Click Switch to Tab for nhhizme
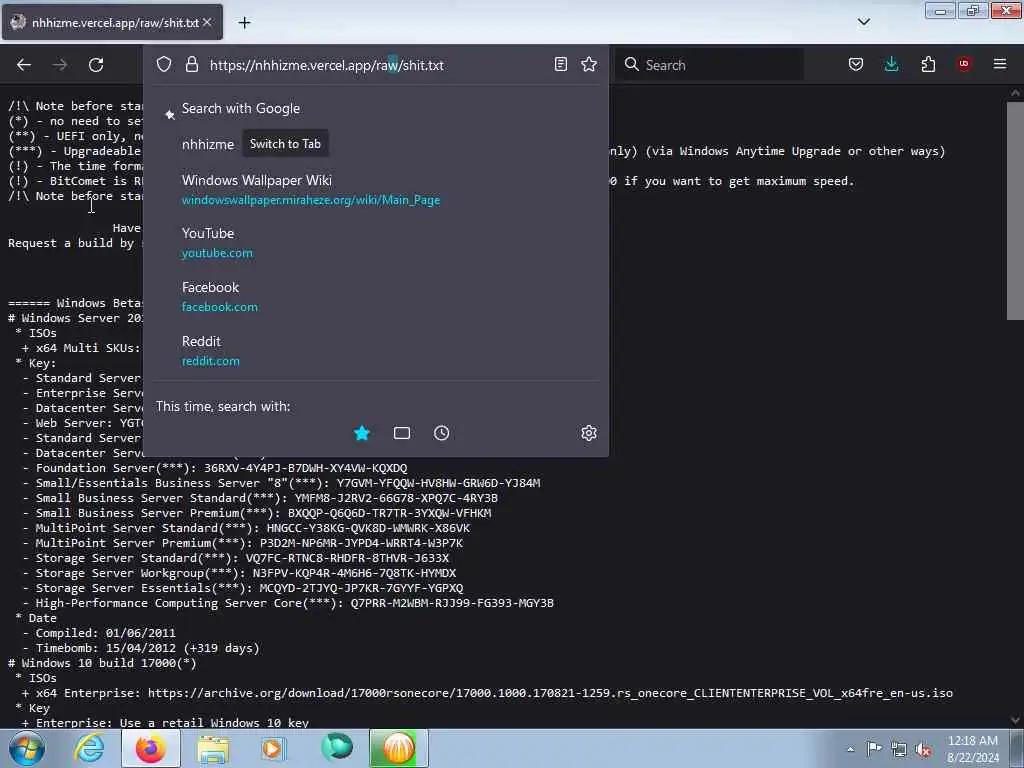The width and height of the screenshot is (1024, 768). (285, 144)
